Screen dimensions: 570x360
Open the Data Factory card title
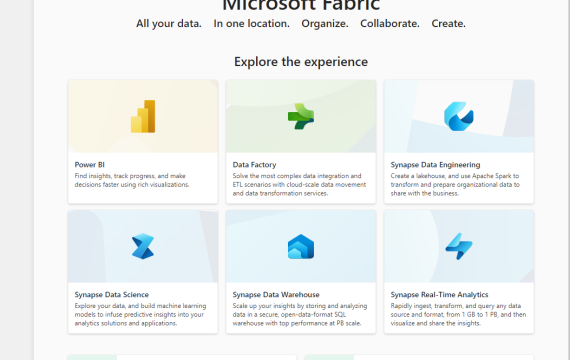[x=254, y=165]
